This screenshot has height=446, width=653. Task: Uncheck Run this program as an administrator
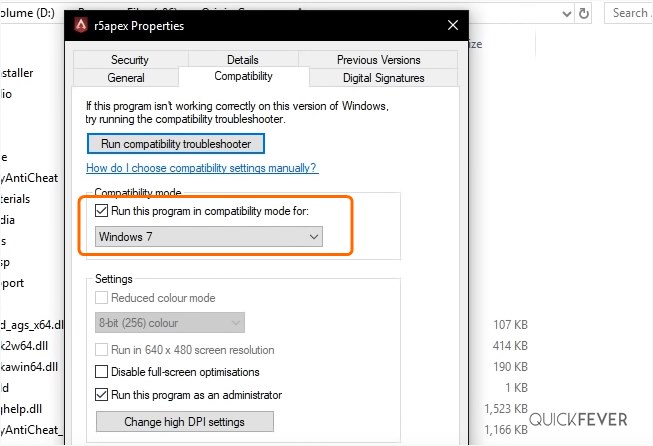click(x=102, y=394)
